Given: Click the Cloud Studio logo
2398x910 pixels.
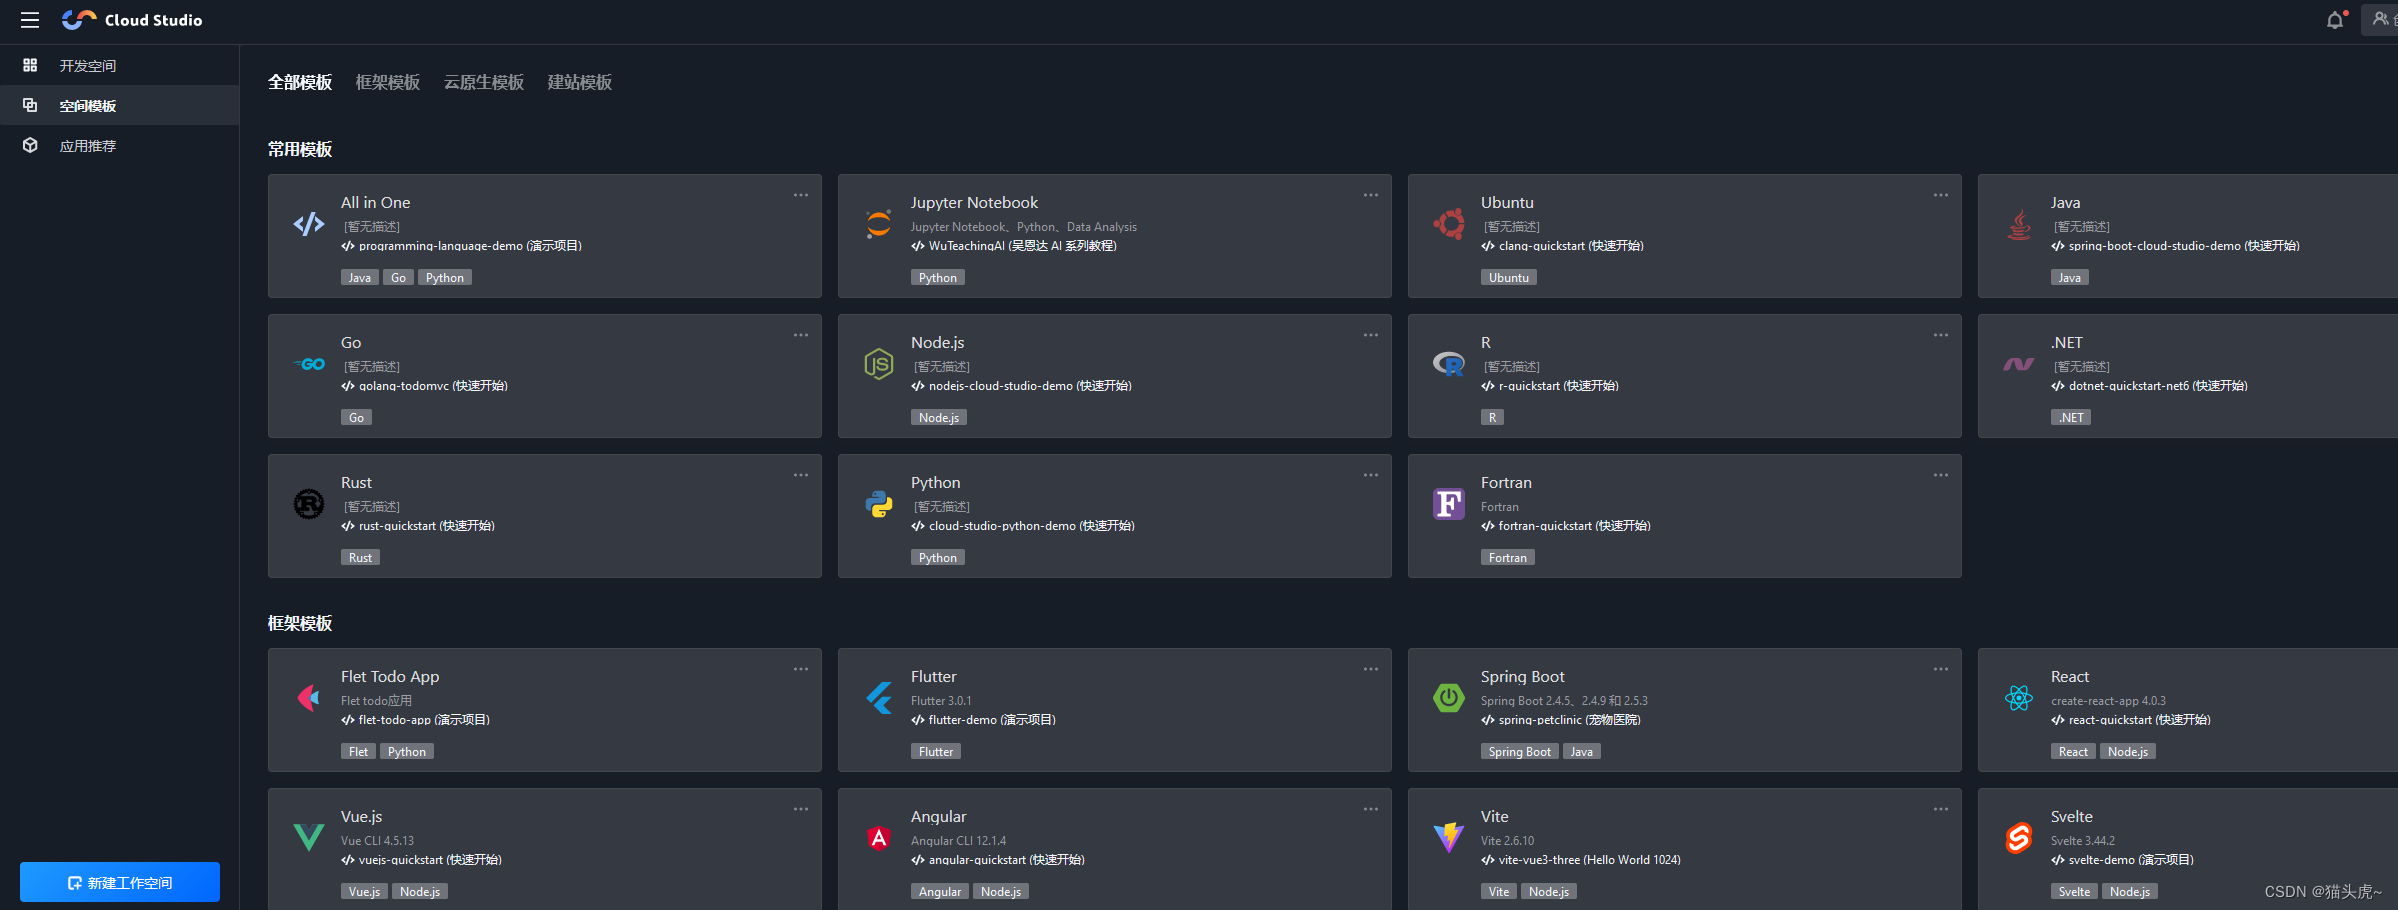Looking at the screenshot, I should pyautogui.click(x=132, y=20).
